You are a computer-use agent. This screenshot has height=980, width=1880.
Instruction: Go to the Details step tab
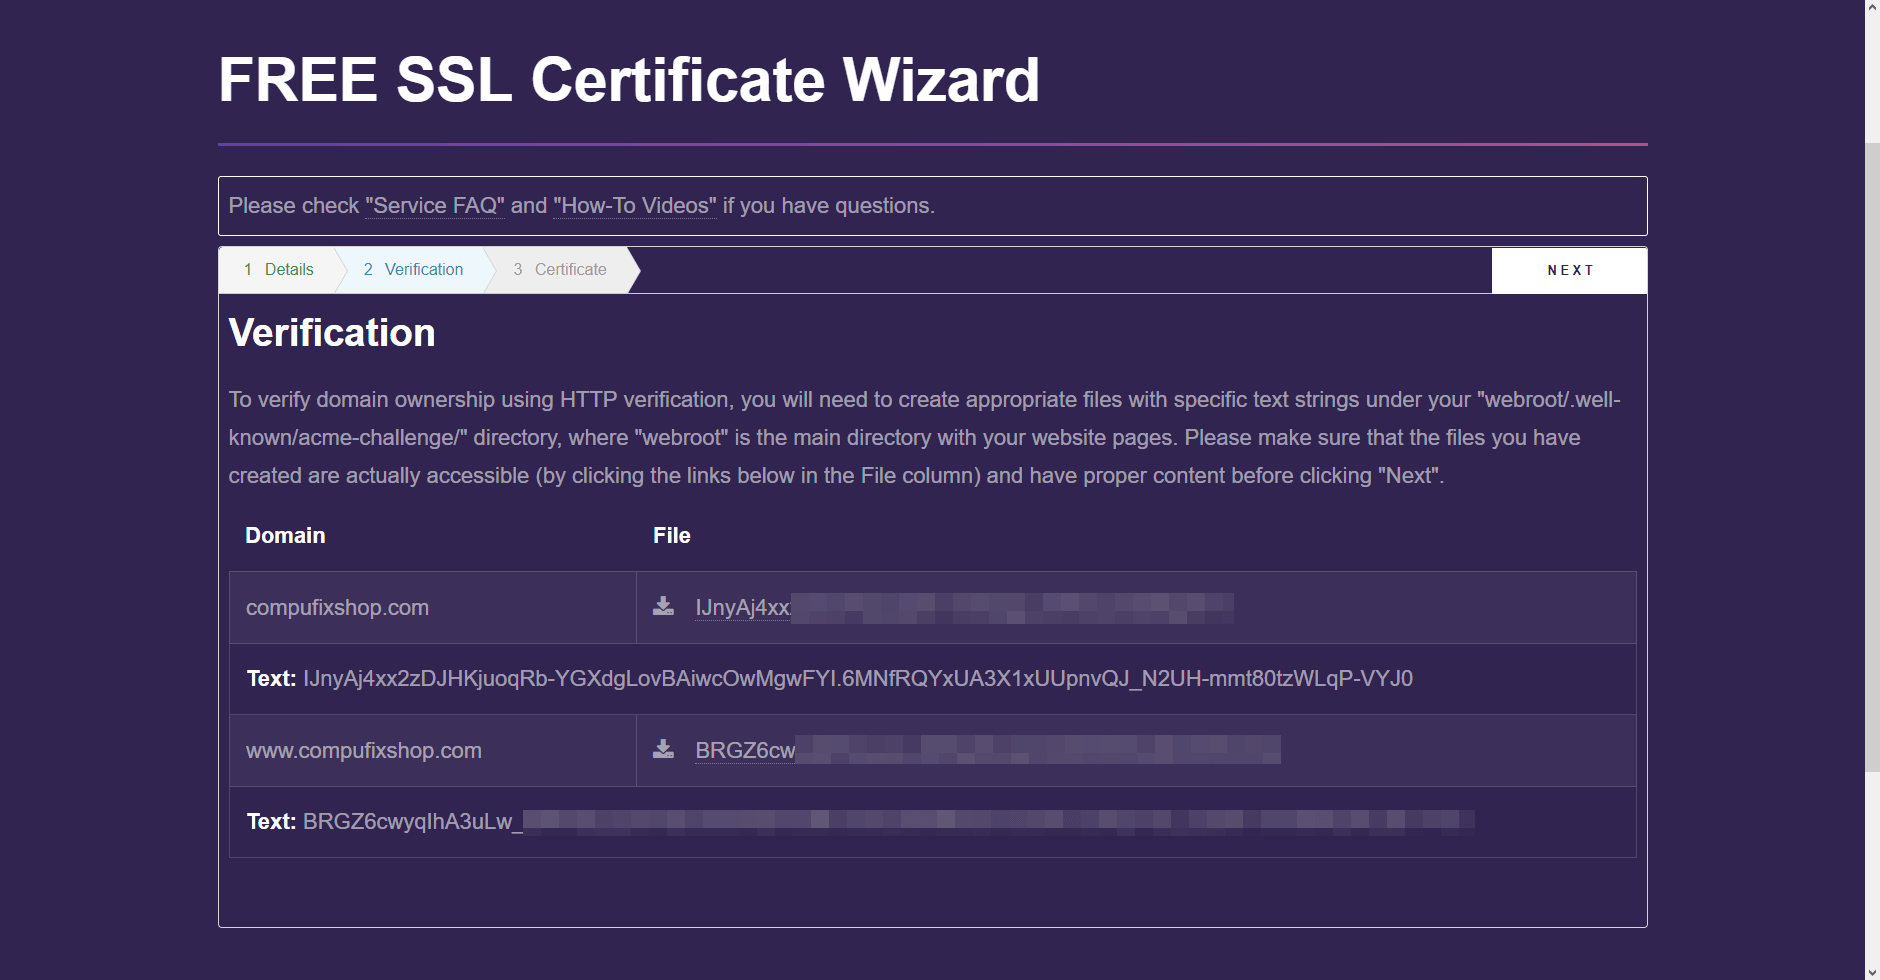point(279,270)
